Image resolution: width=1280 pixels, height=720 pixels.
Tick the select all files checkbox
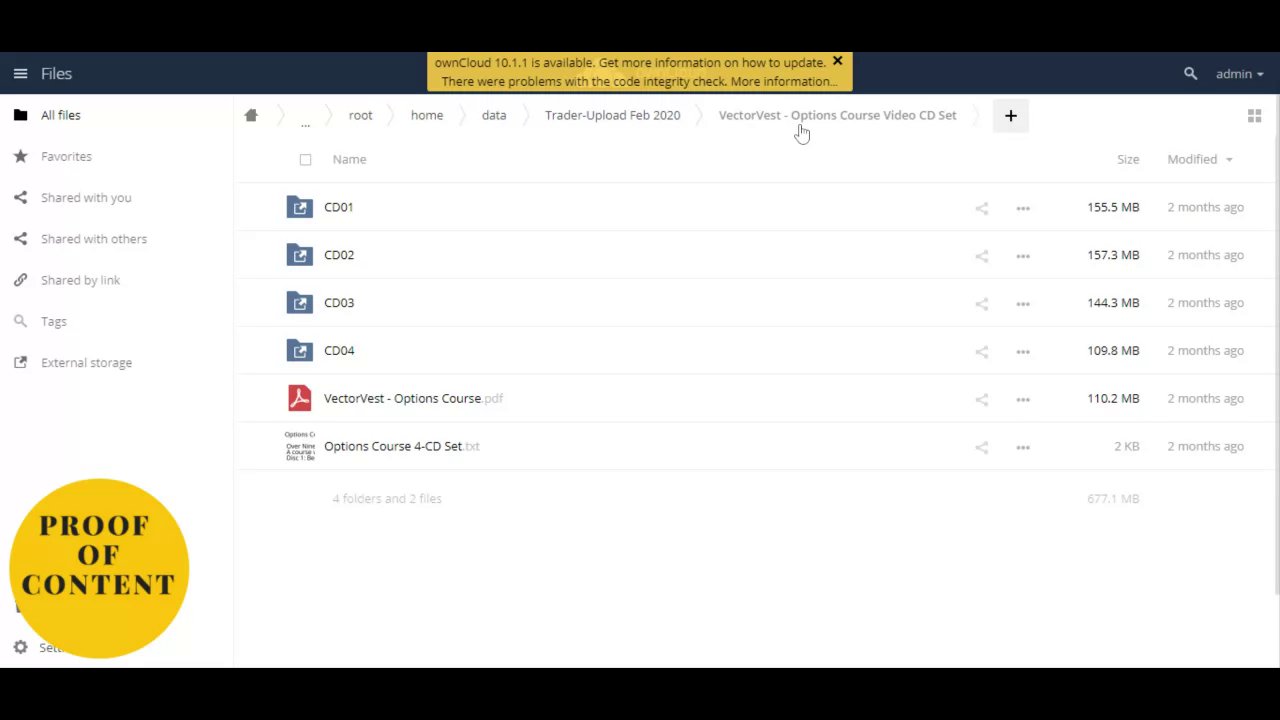305,160
